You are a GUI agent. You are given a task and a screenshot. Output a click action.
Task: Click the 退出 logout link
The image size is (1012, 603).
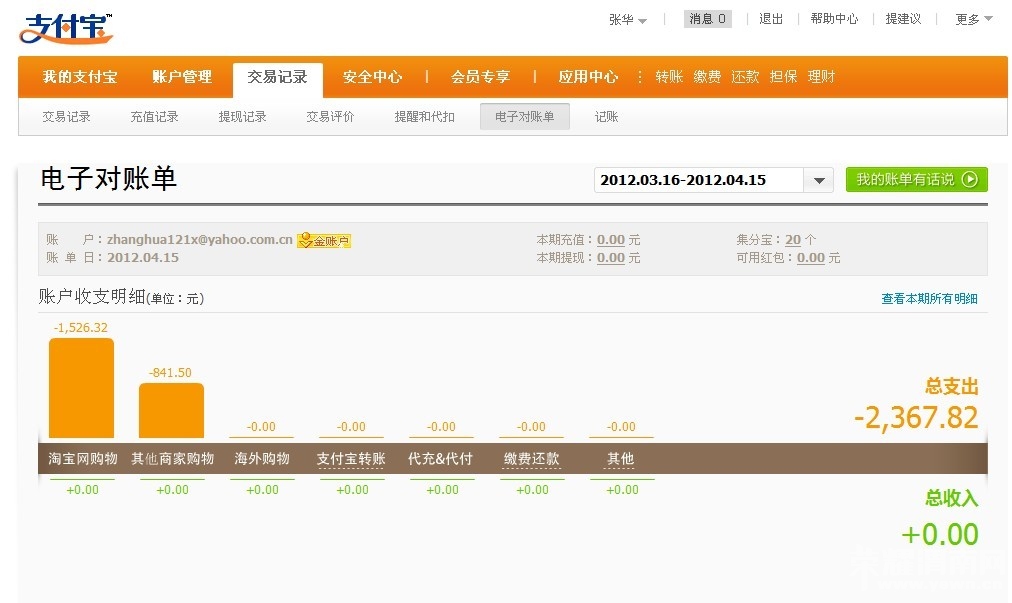tap(771, 19)
